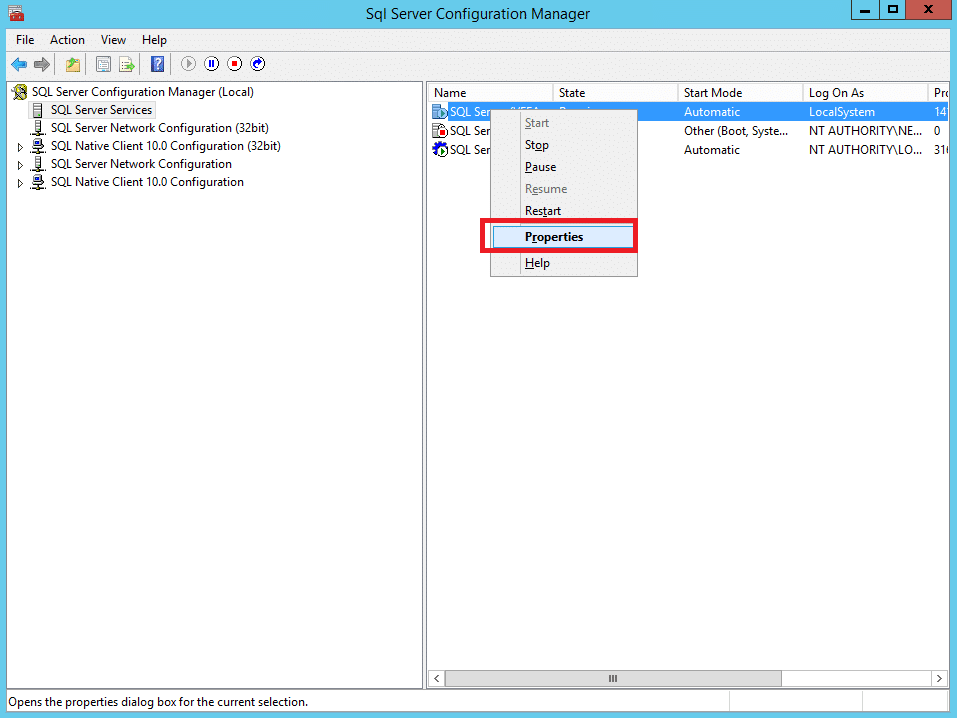Click the SQL Server Network Configuration icon
The height and width of the screenshot is (718, 957).
pos(38,164)
